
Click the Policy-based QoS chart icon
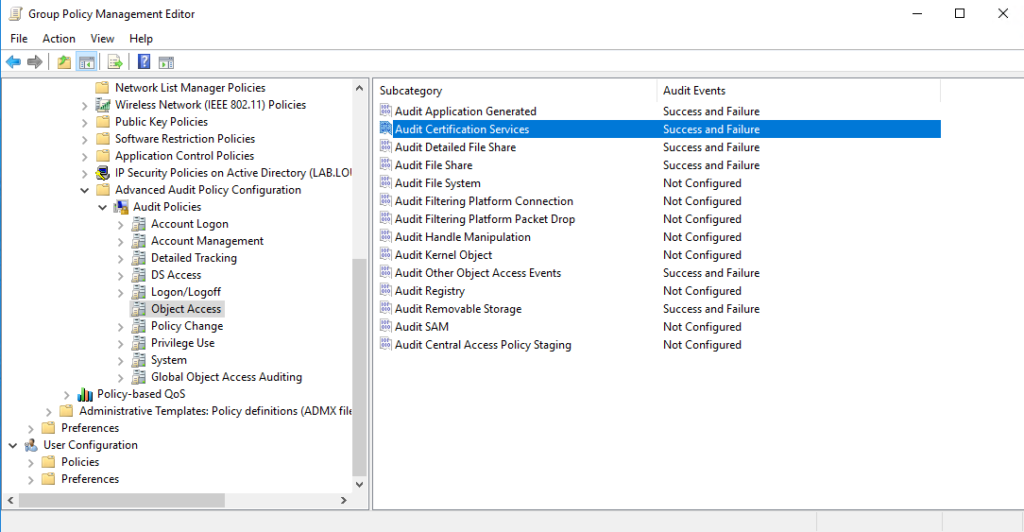(85, 394)
